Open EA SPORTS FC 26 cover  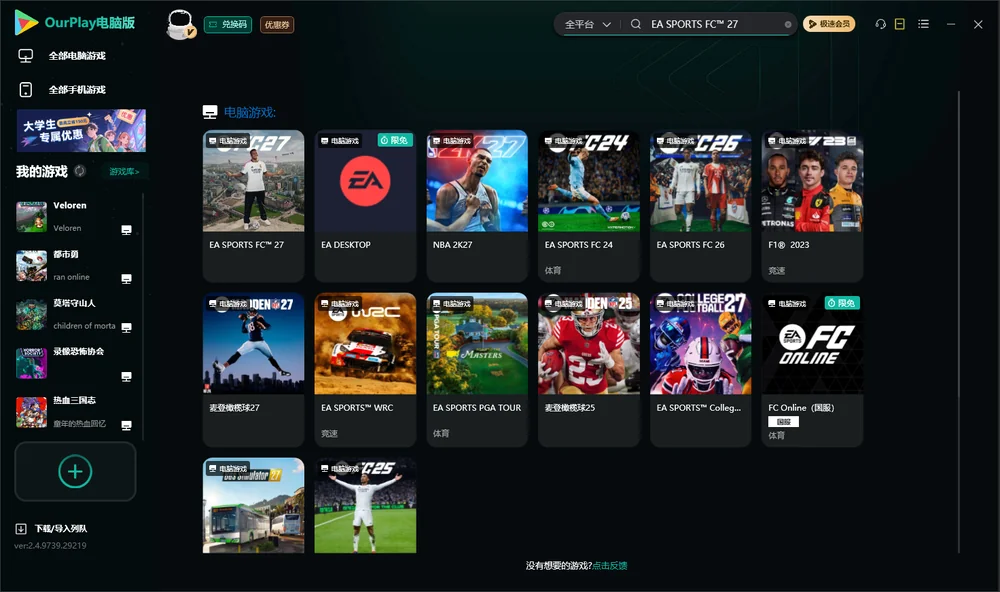701,181
